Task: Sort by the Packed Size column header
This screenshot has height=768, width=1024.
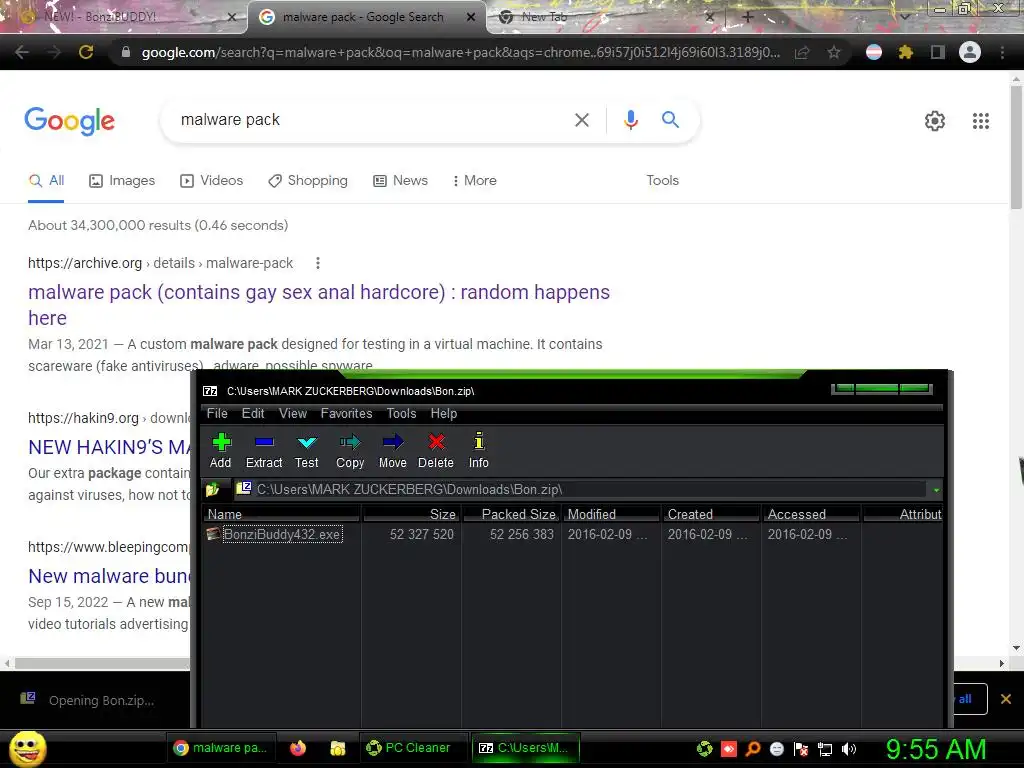Action: (x=511, y=514)
